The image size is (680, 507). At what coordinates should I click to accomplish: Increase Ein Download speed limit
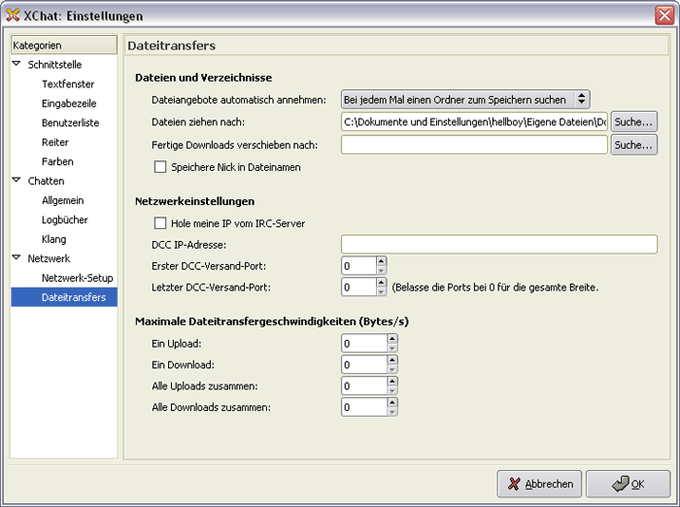[x=392, y=360]
